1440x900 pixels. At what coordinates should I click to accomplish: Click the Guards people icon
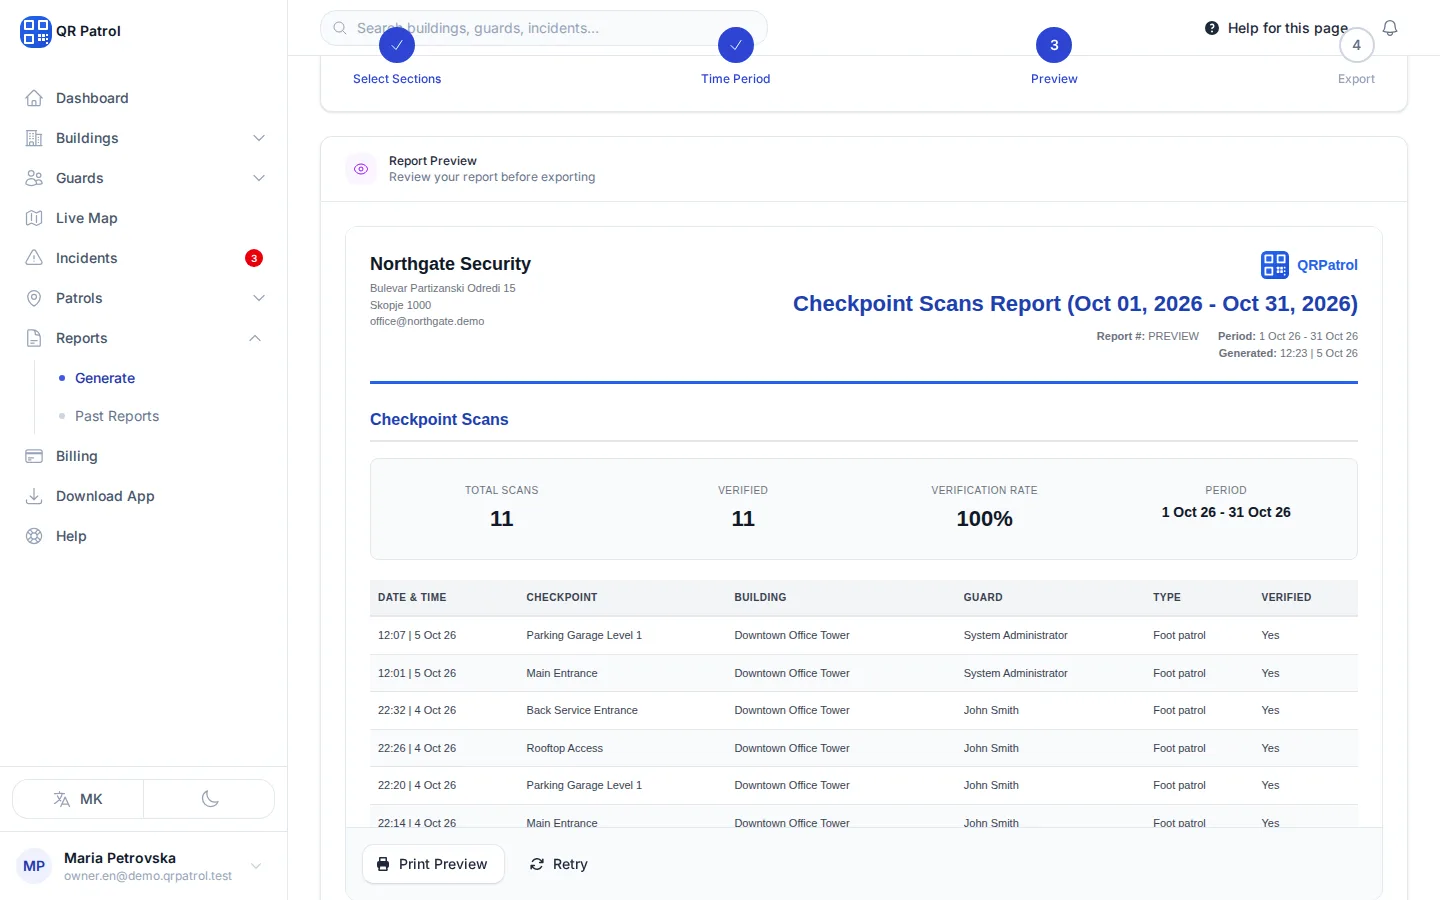click(34, 178)
